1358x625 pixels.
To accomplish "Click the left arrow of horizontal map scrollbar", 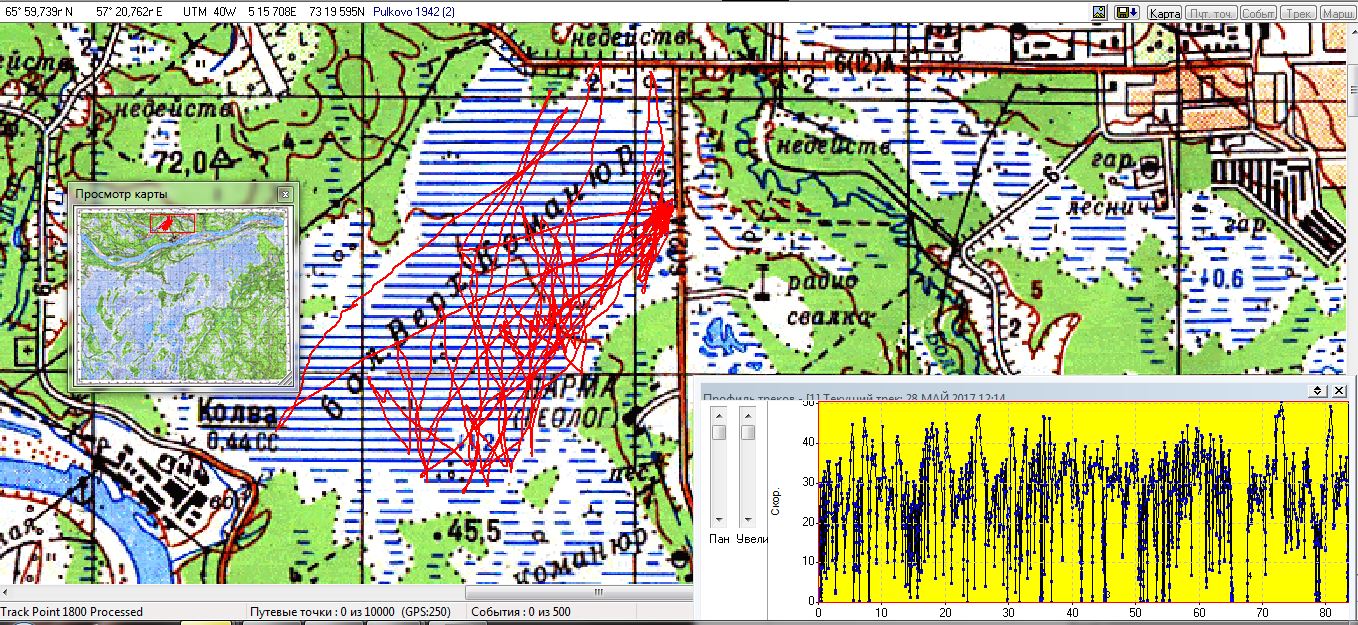I will pyautogui.click(x=7, y=592).
